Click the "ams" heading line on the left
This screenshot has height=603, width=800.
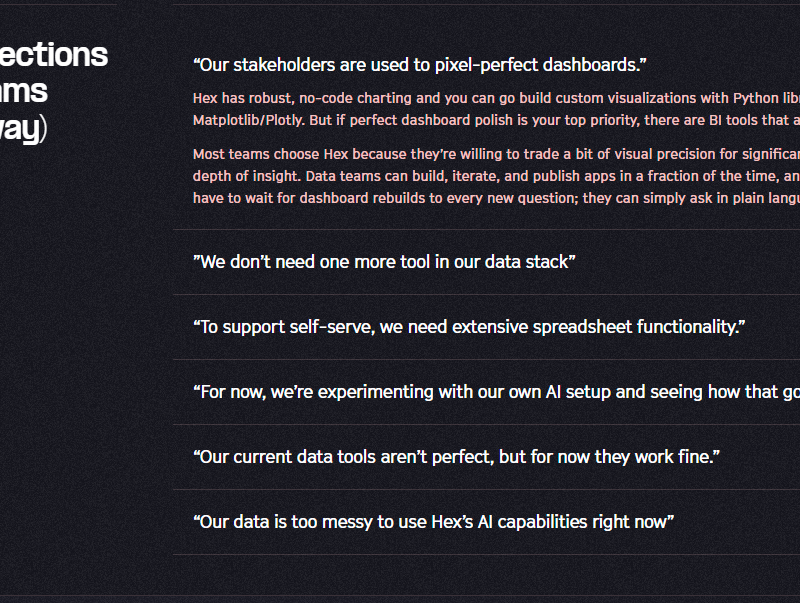[x=24, y=91]
